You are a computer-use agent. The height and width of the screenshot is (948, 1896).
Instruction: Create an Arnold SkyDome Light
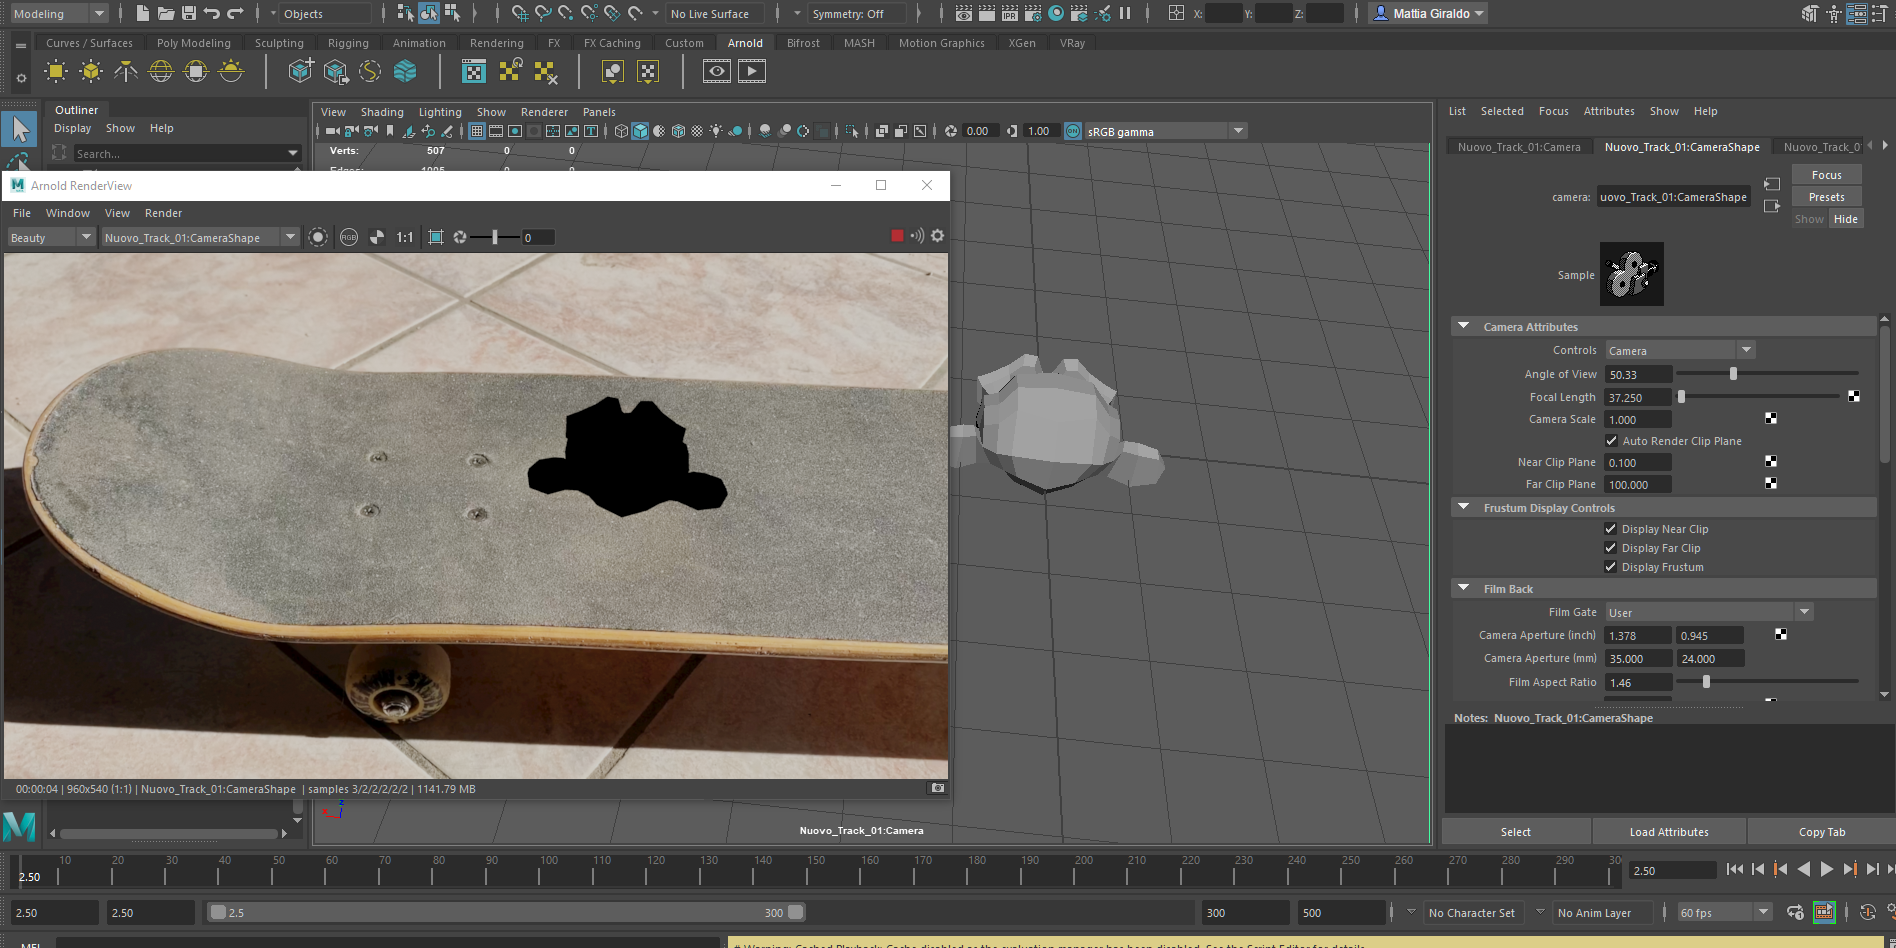tap(161, 71)
